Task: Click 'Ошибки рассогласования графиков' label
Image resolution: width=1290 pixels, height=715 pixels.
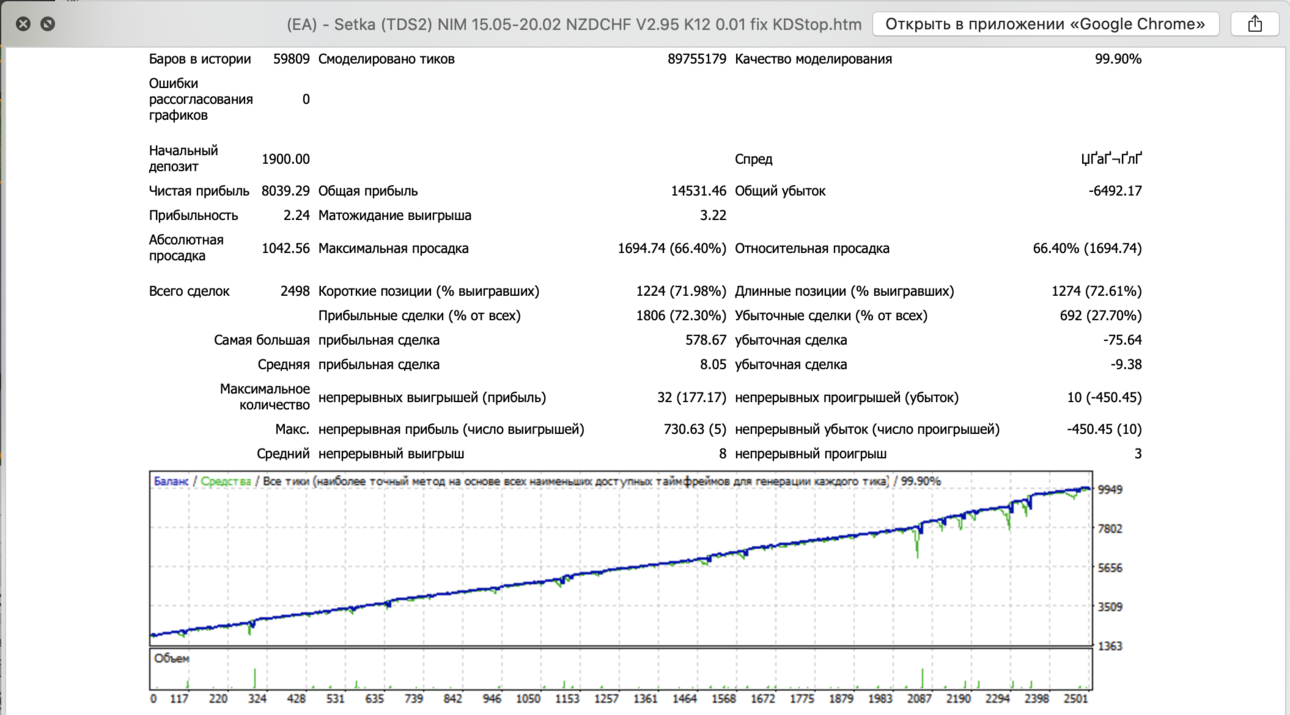Action: coord(201,99)
